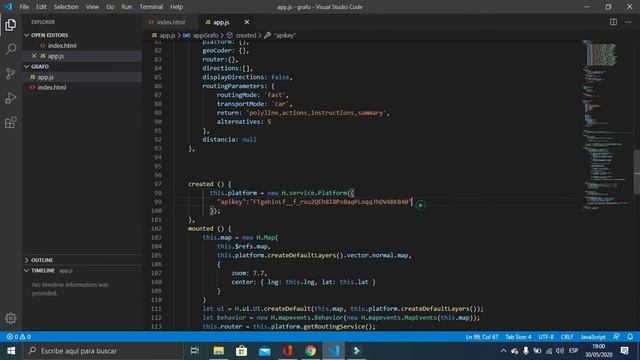Change line endings via CRLF

[567, 337]
